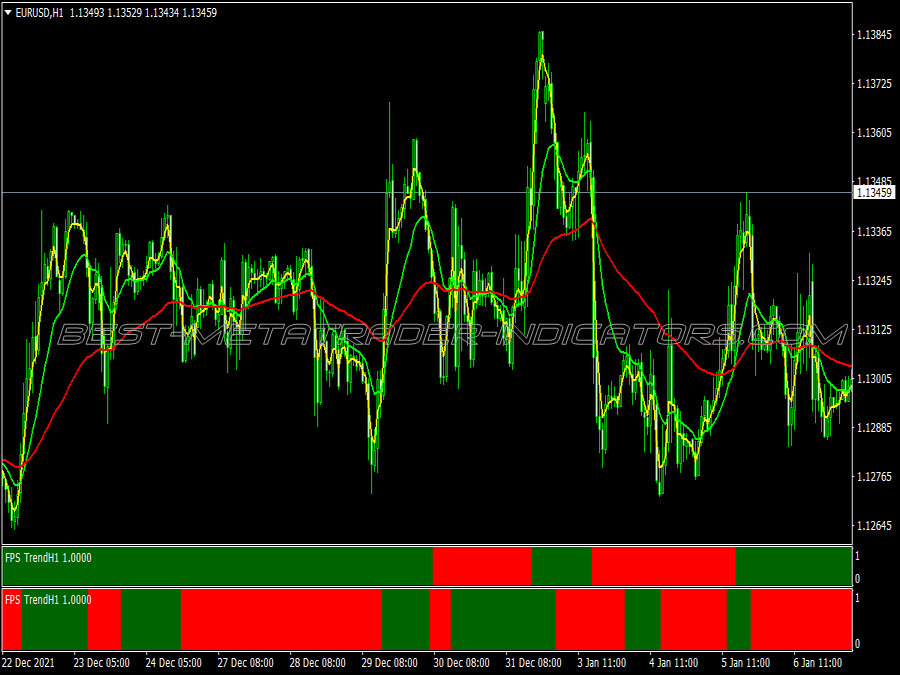Click the 3 Jan 11:00 time label
Image resolution: width=900 pixels, height=675 pixels.
click(602, 663)
